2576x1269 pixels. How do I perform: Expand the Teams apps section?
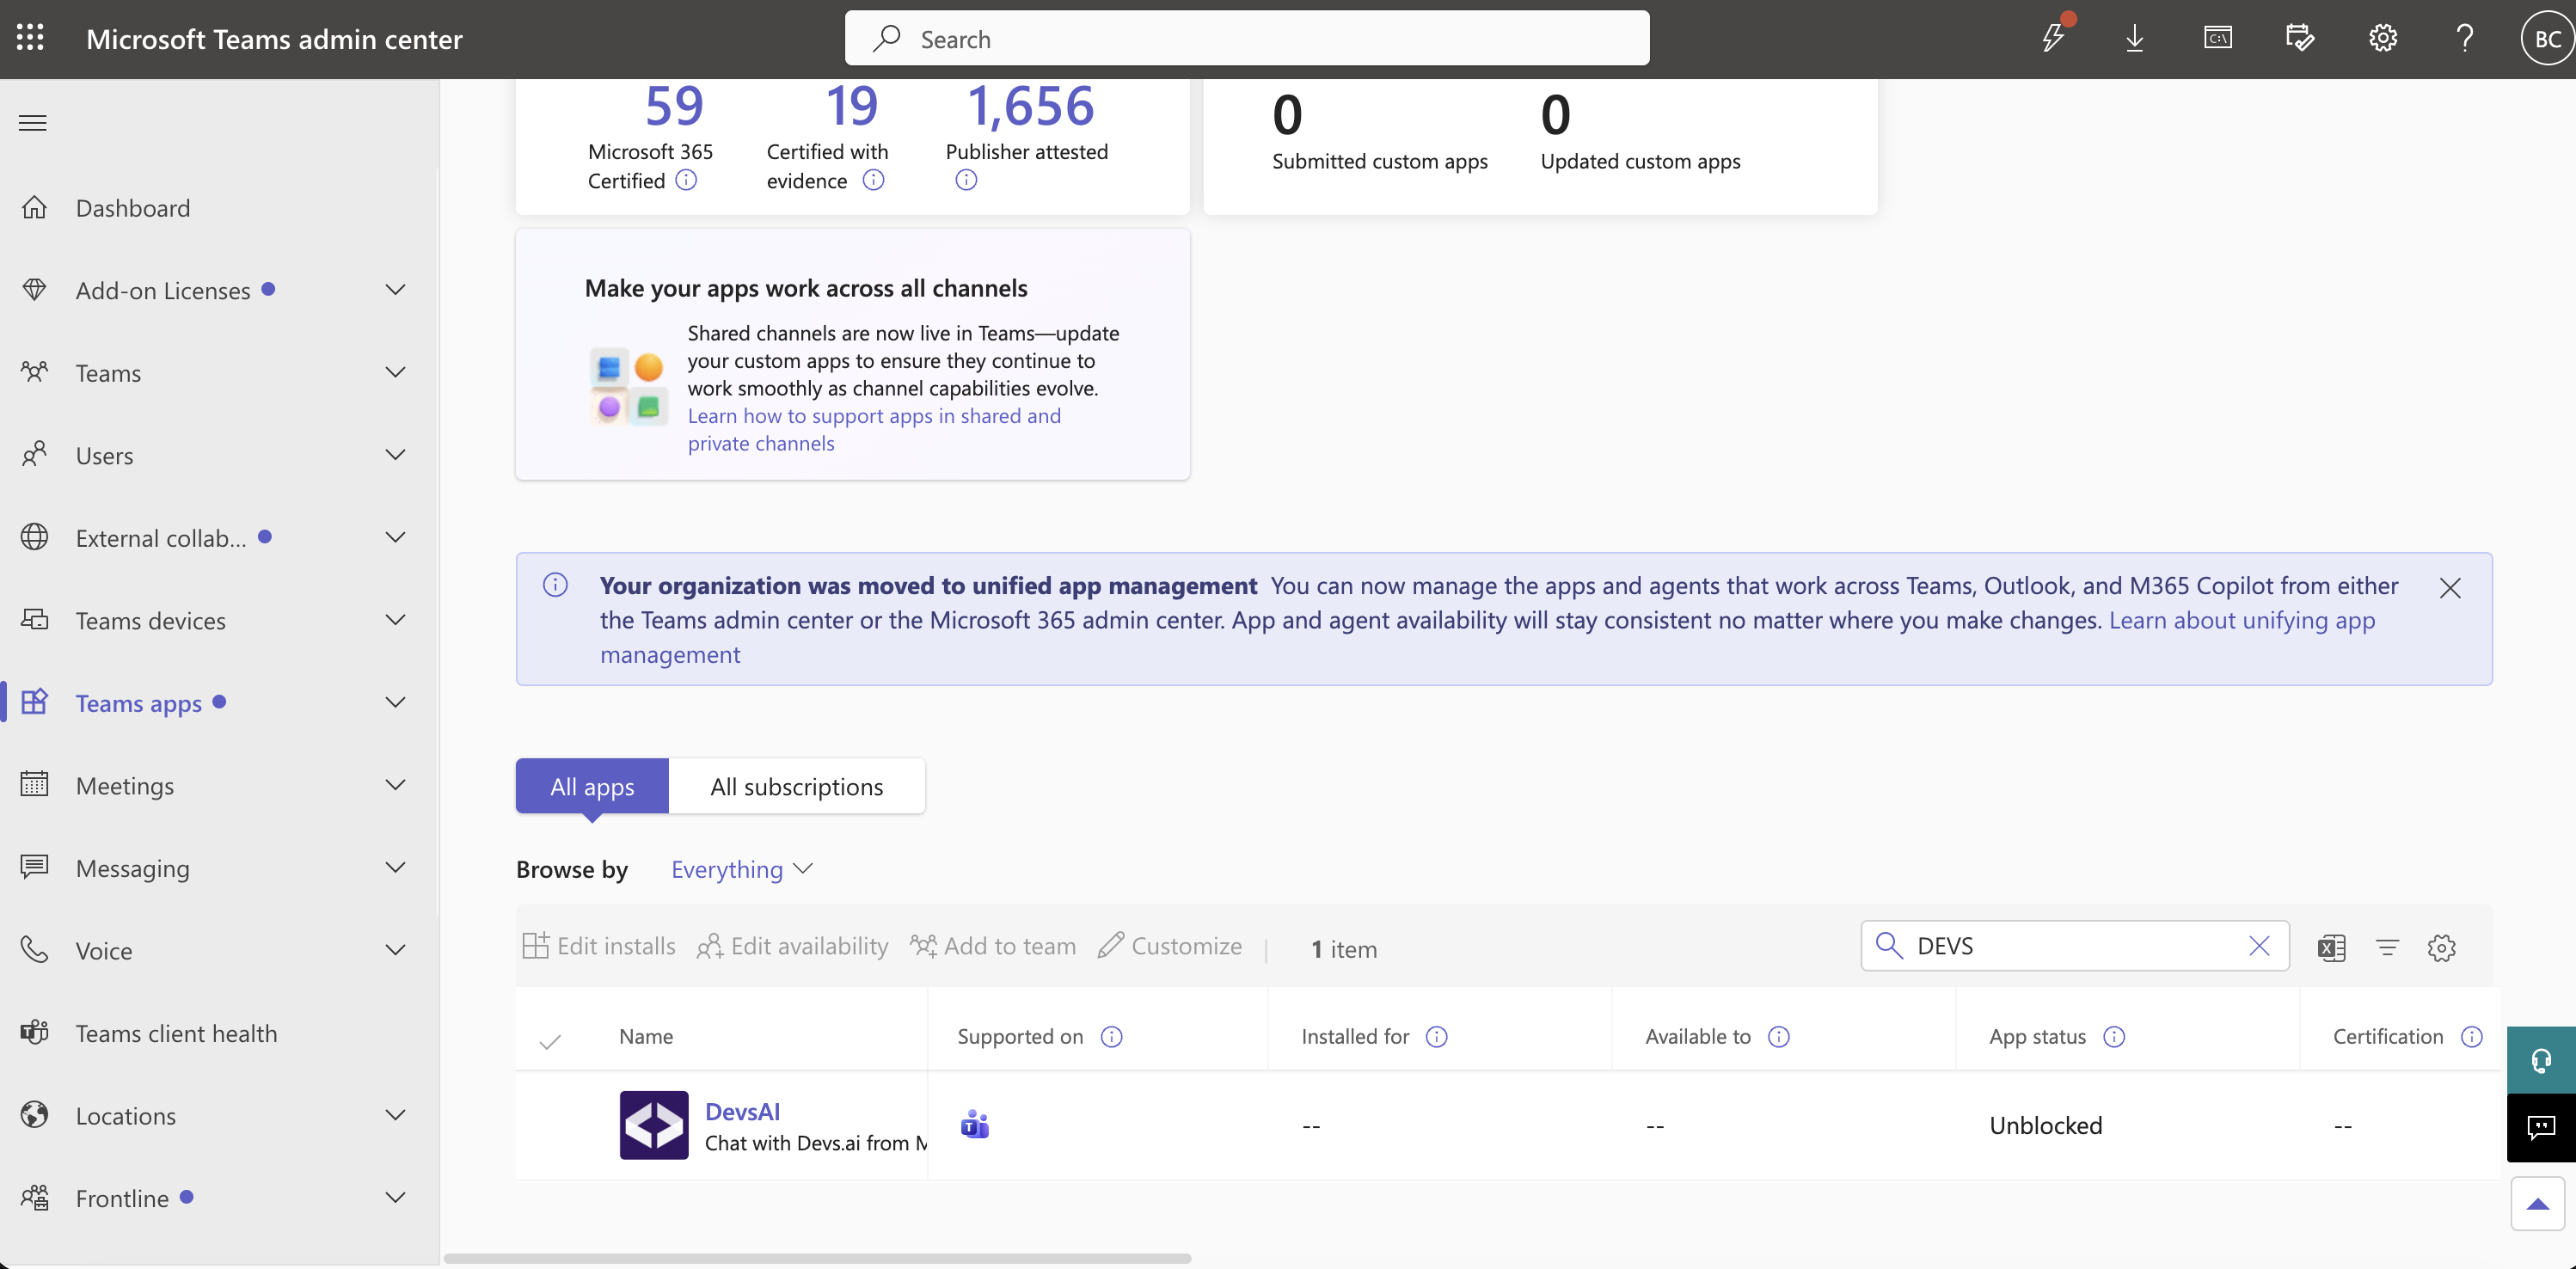click(396, 702)
